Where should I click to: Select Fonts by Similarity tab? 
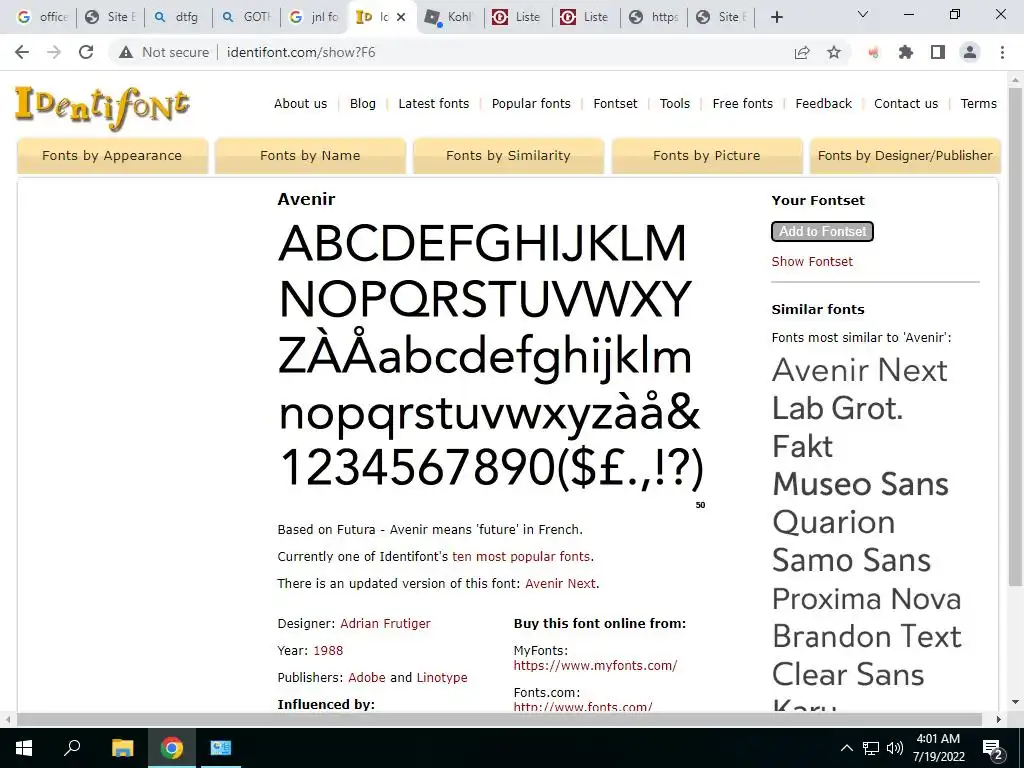click(x=508, y=155)
